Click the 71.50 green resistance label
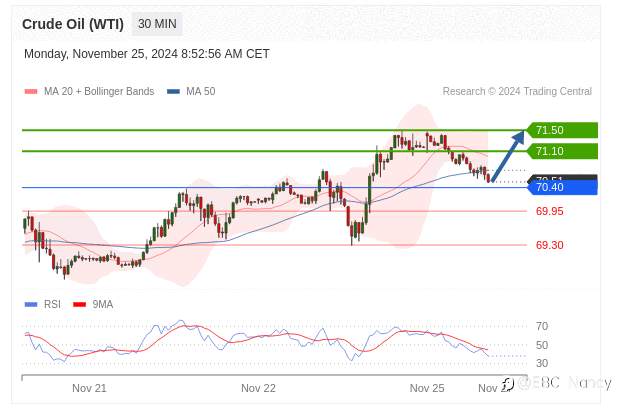This screenshot has height=412, width=619. tap(562, 130)
